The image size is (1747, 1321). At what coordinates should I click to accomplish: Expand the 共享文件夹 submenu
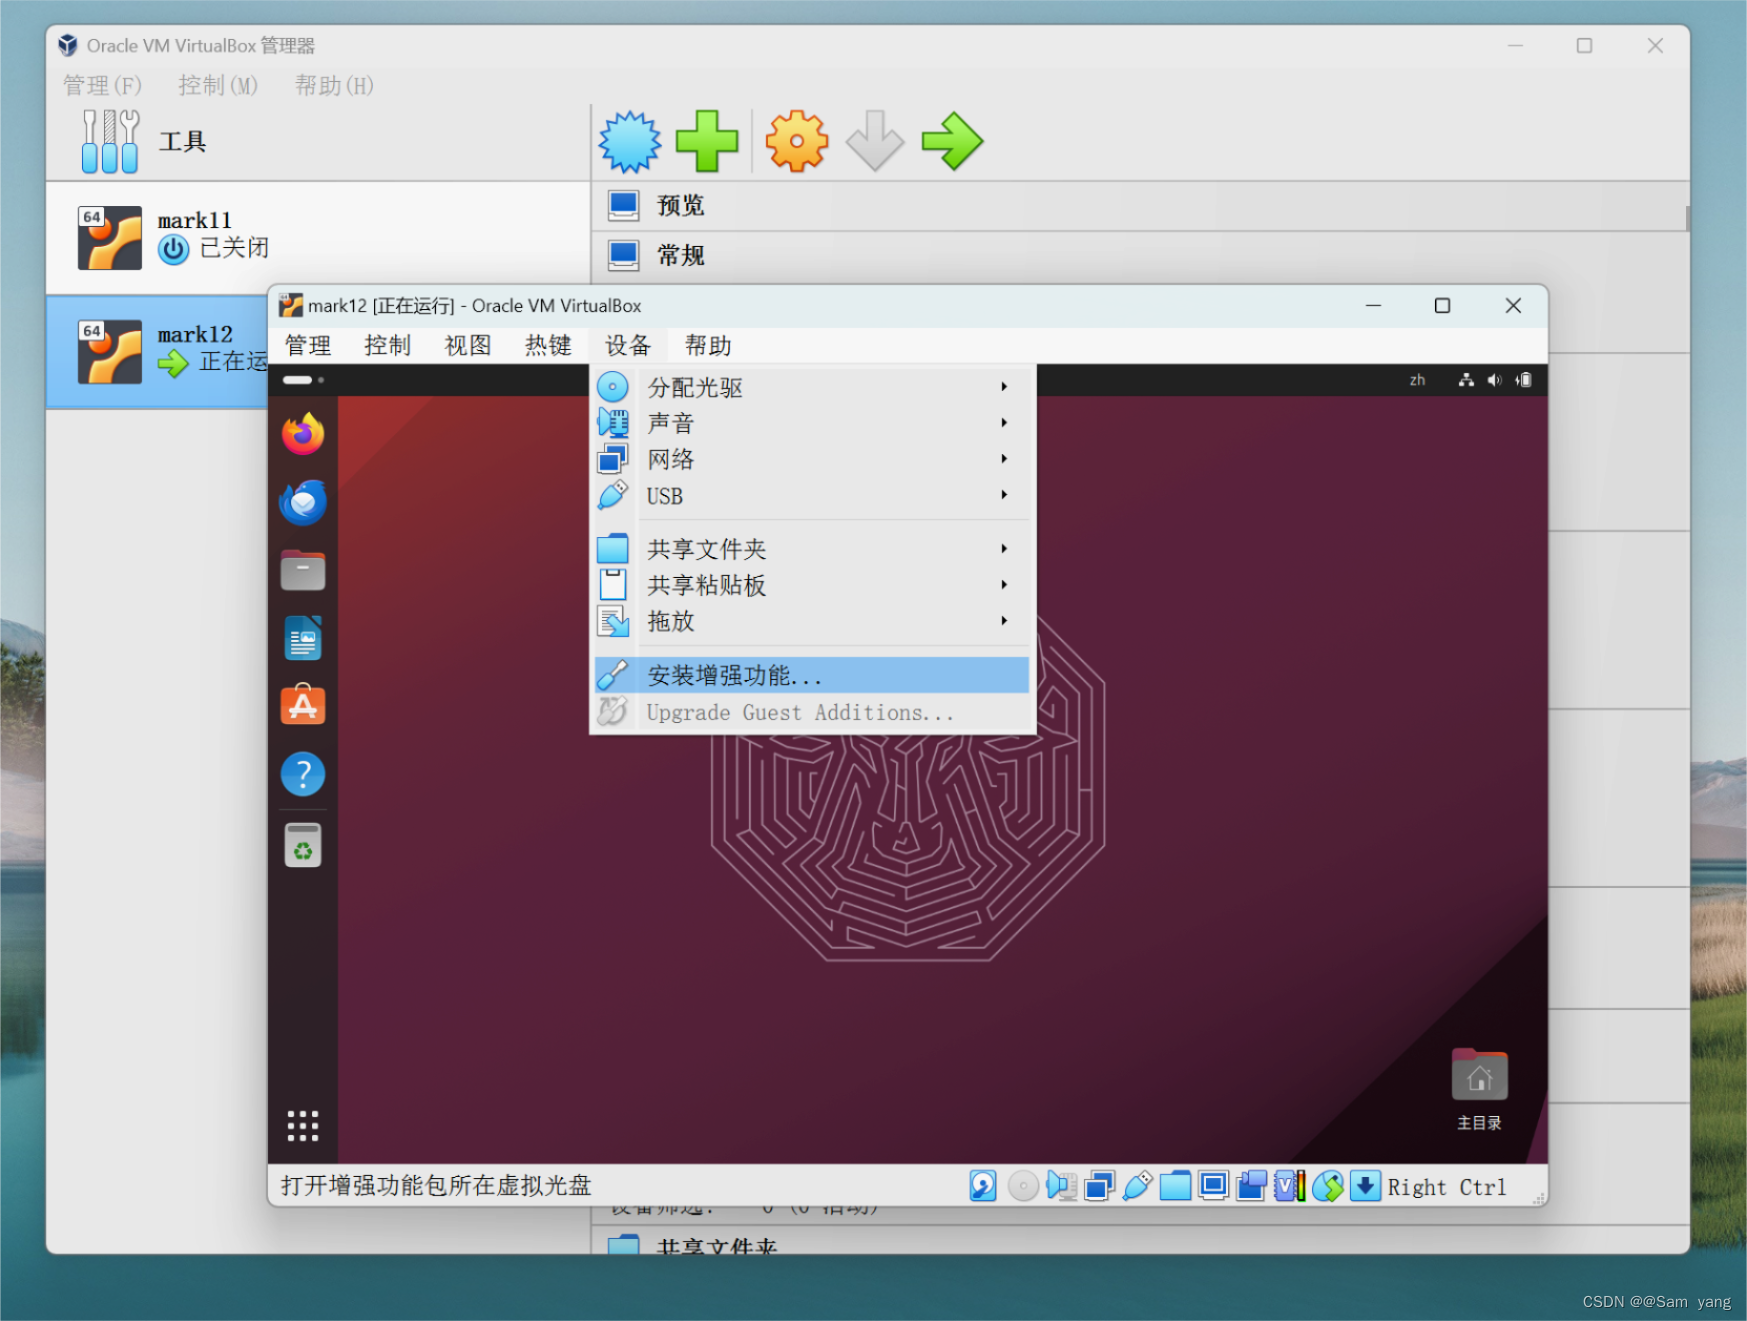812,549
